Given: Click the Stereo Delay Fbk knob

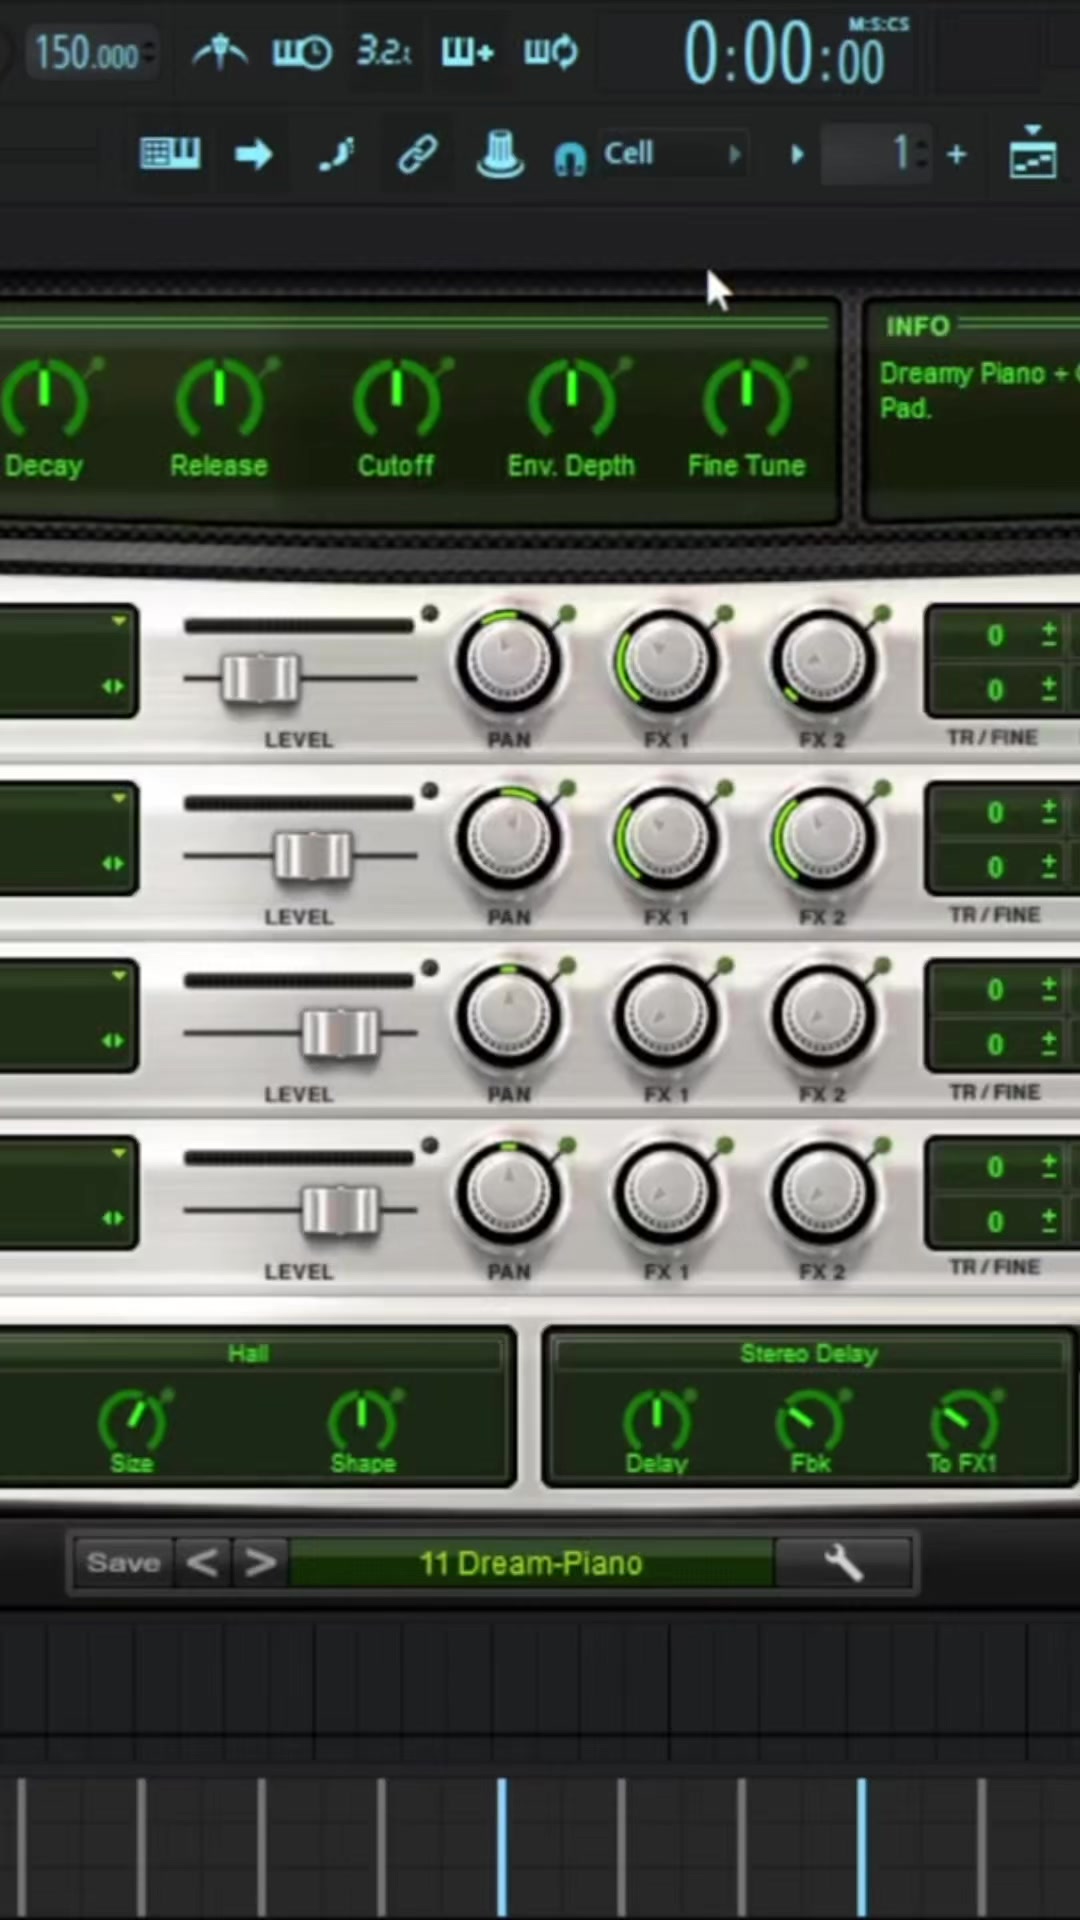Looking at the screenshot, I should (810, 1420).
